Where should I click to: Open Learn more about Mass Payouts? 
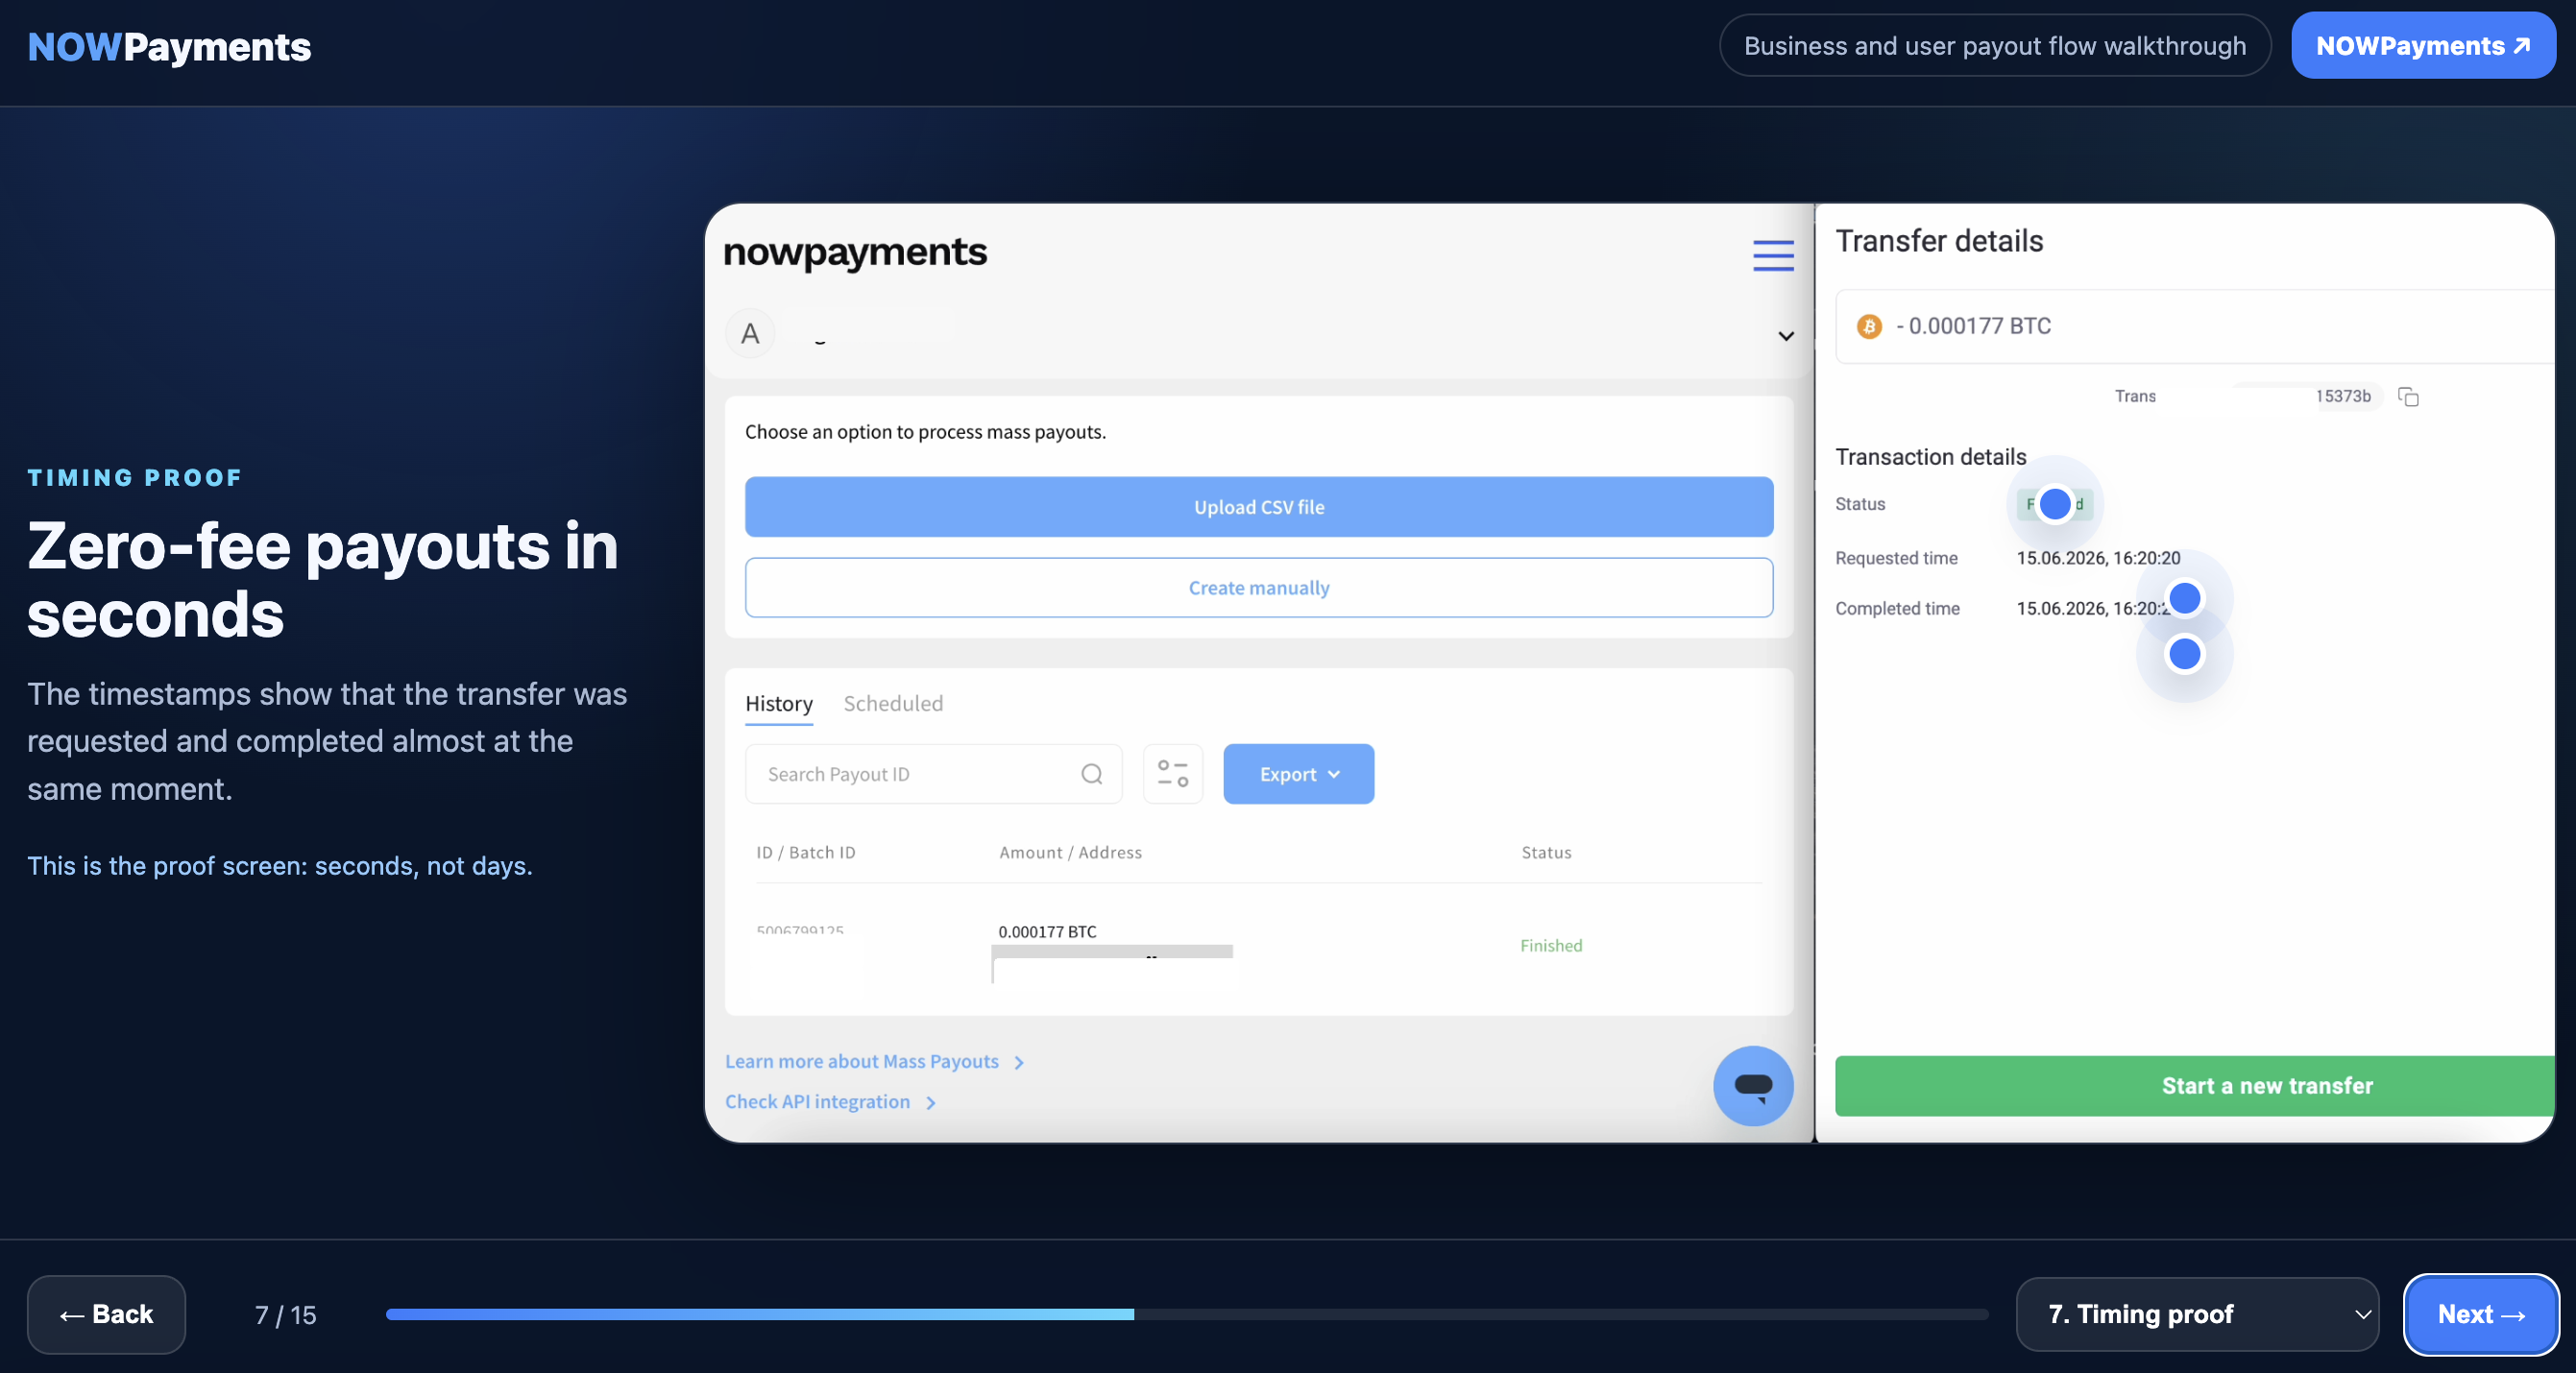tap(874, 1062)
